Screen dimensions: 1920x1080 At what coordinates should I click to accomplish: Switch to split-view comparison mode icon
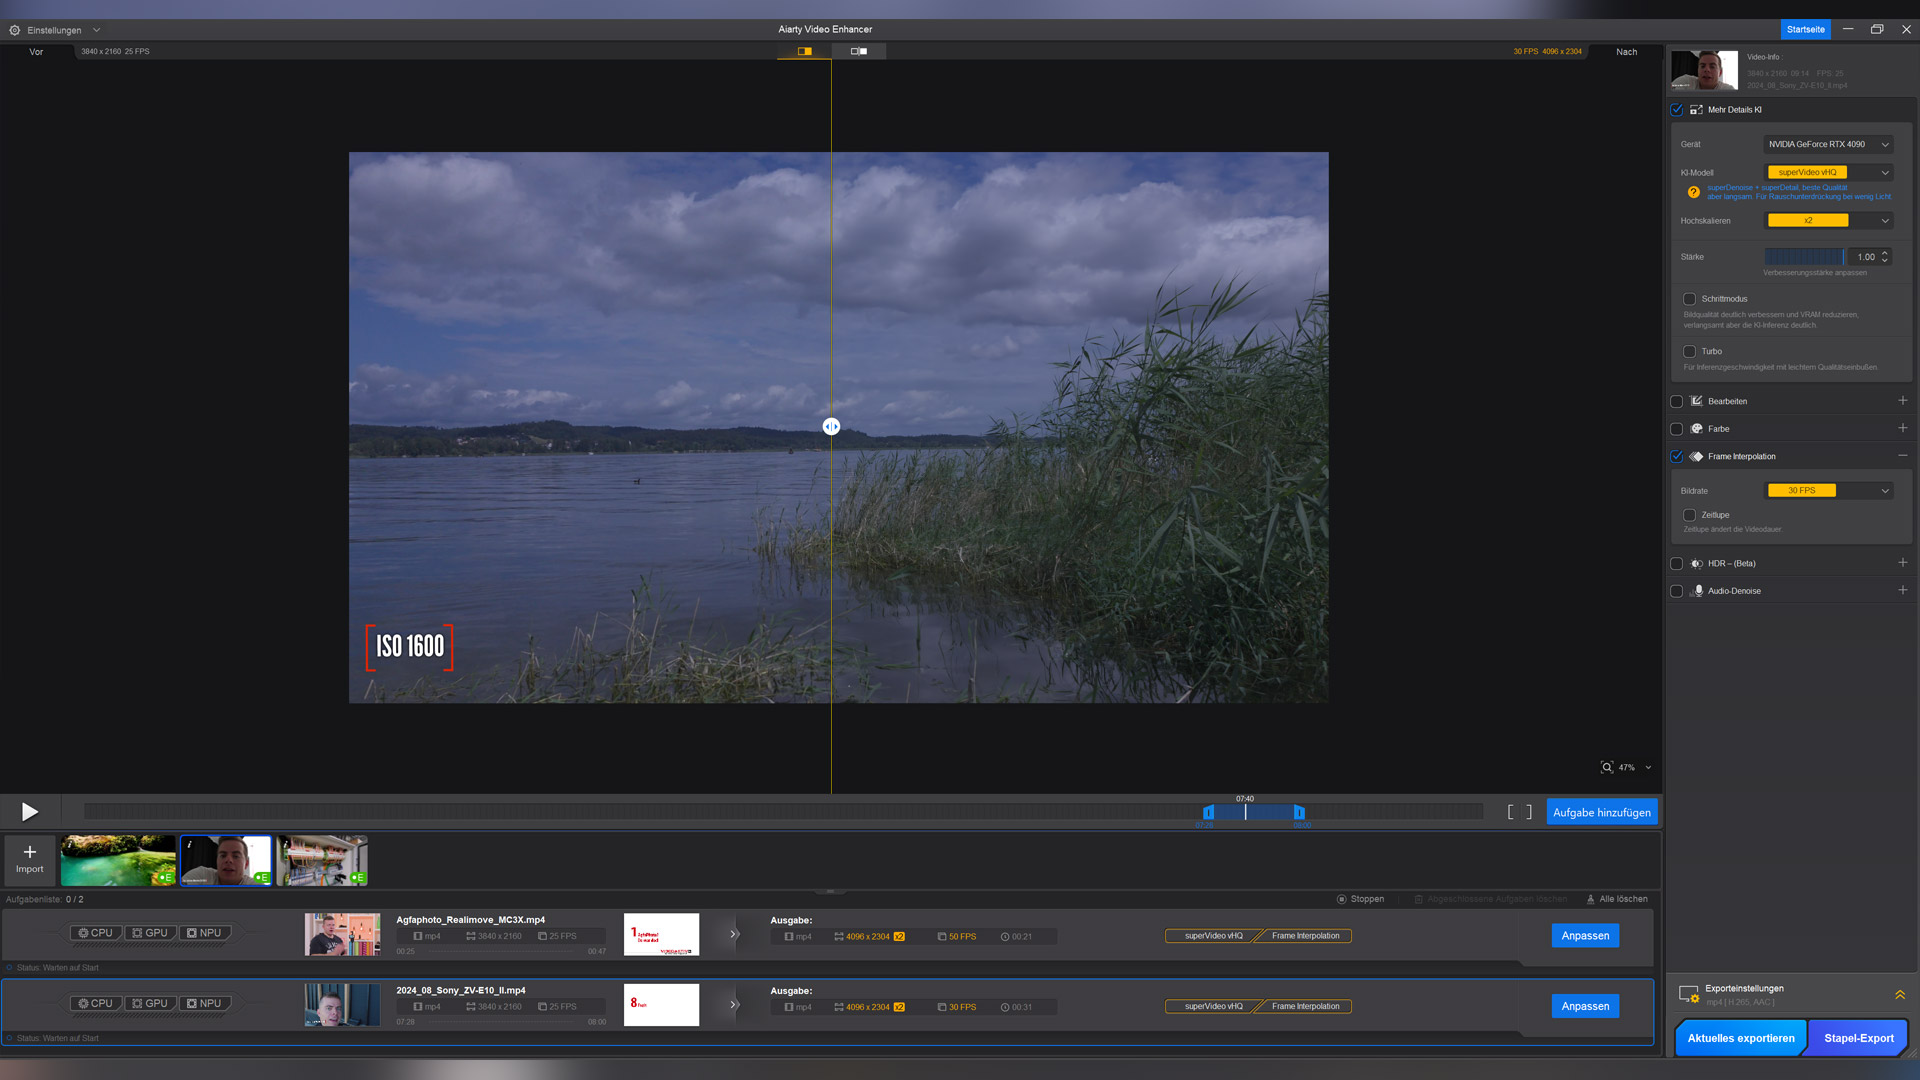click(804, 51)
